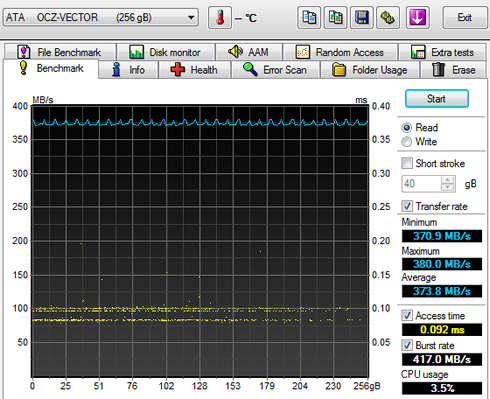490x399 pixels.
Task: Open the Erase tab with trash icon
Action: pyautogui.click(x=453, y=70)
